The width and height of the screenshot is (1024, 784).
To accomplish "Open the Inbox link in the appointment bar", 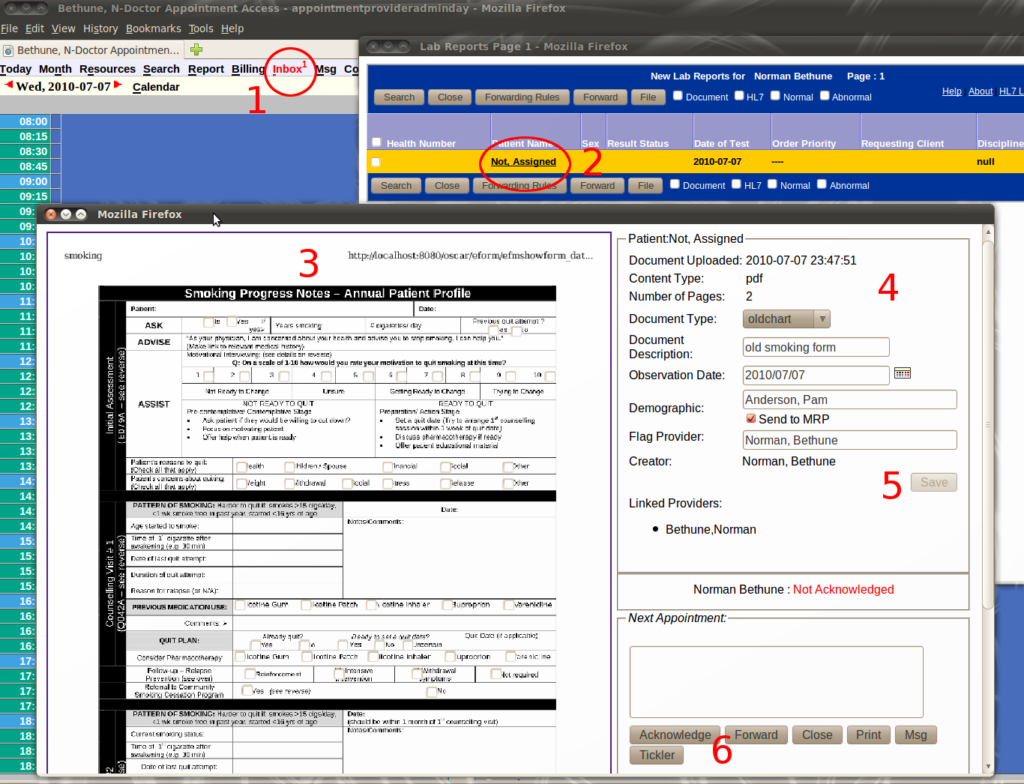I will point(288,69).
